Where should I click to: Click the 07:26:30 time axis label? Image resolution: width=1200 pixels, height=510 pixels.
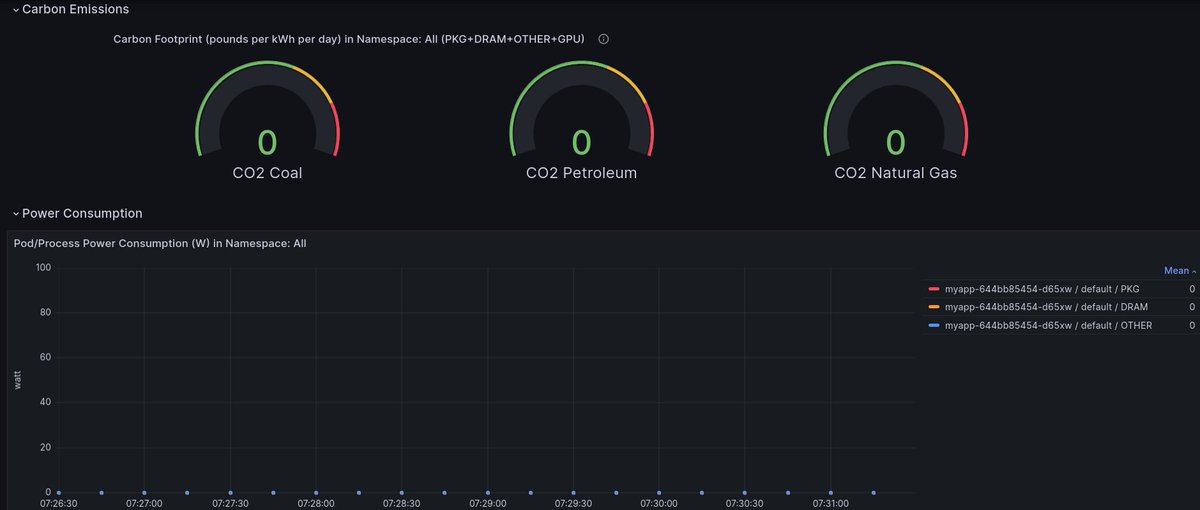click(59, 504)
